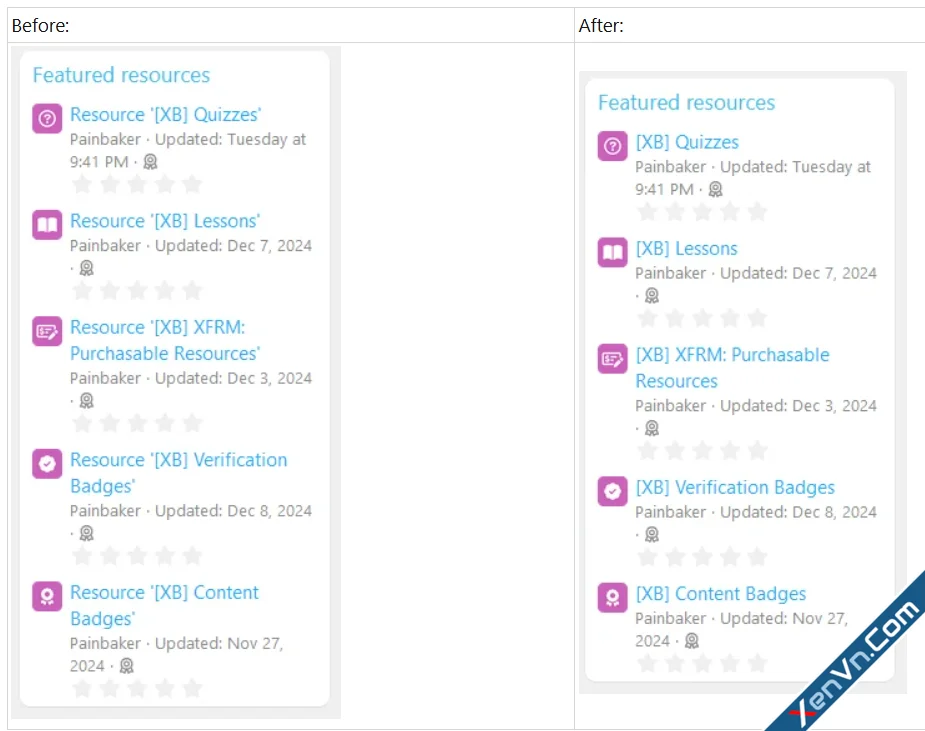The height and width of the screenshot is (731, 925).
Task: Click the Lessons book icon in Before panel
Action: [x=47, y=225]
